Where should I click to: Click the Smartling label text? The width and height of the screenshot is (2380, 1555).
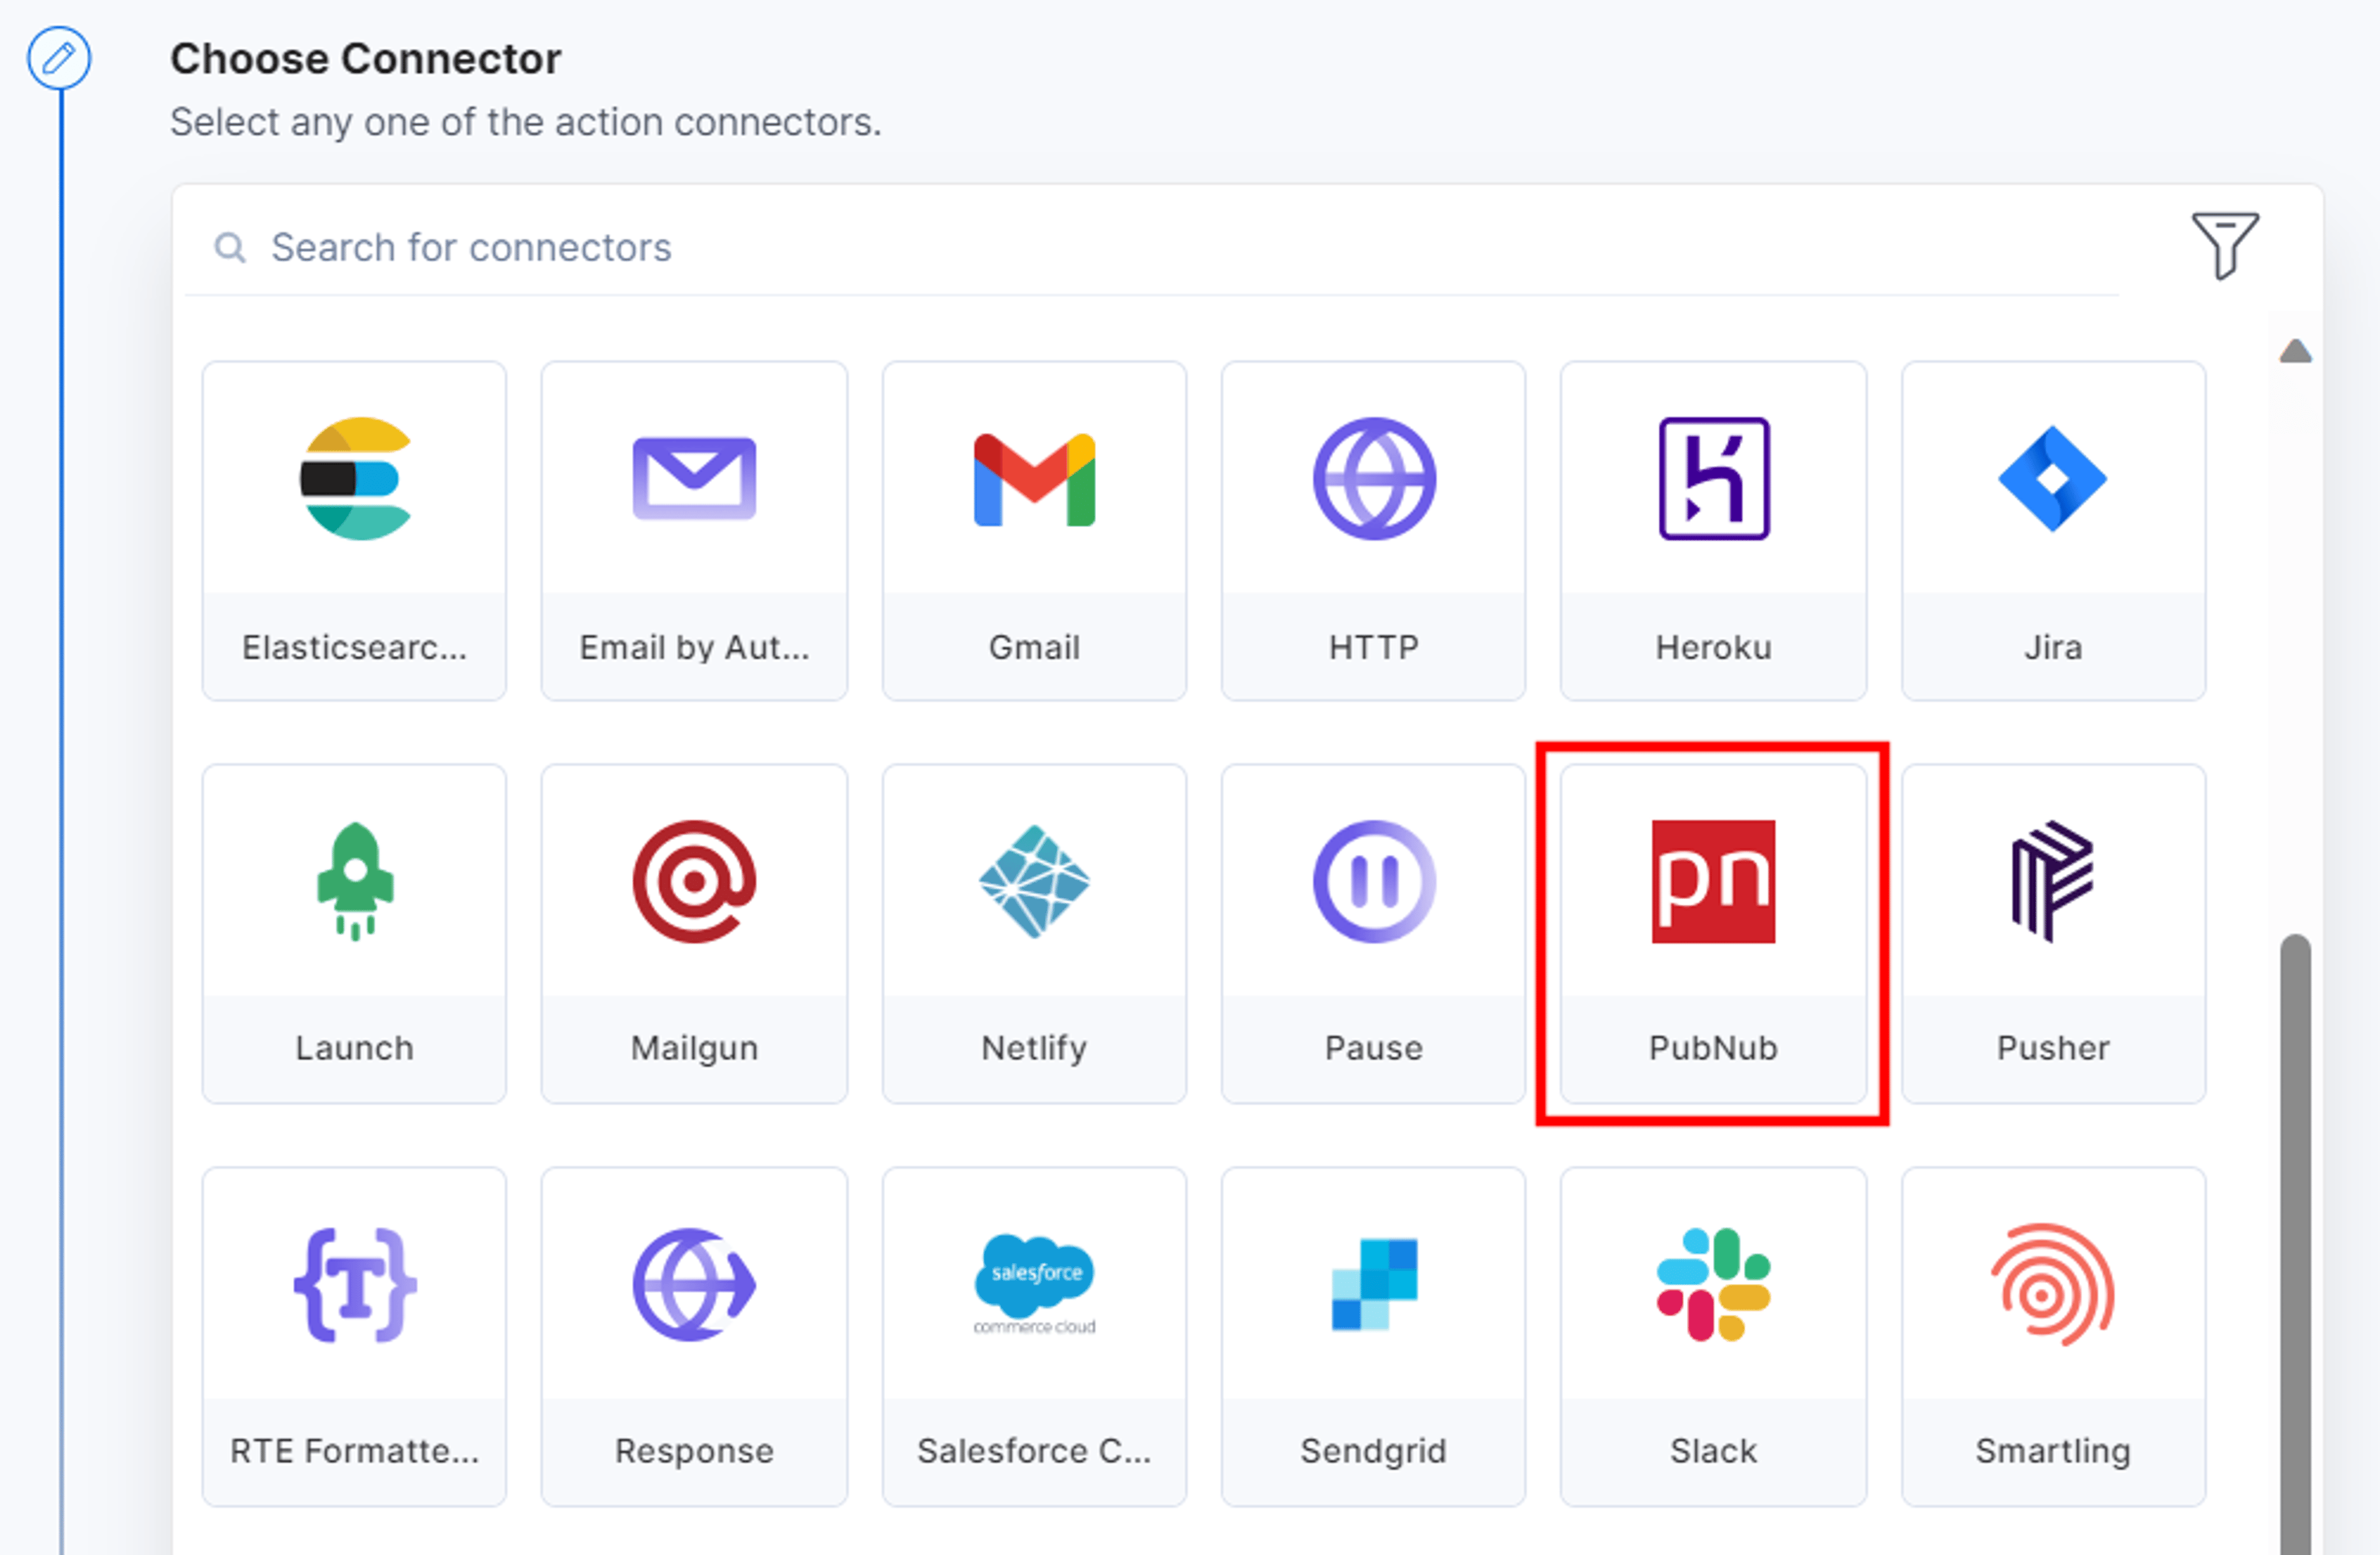[2053, 1452]
